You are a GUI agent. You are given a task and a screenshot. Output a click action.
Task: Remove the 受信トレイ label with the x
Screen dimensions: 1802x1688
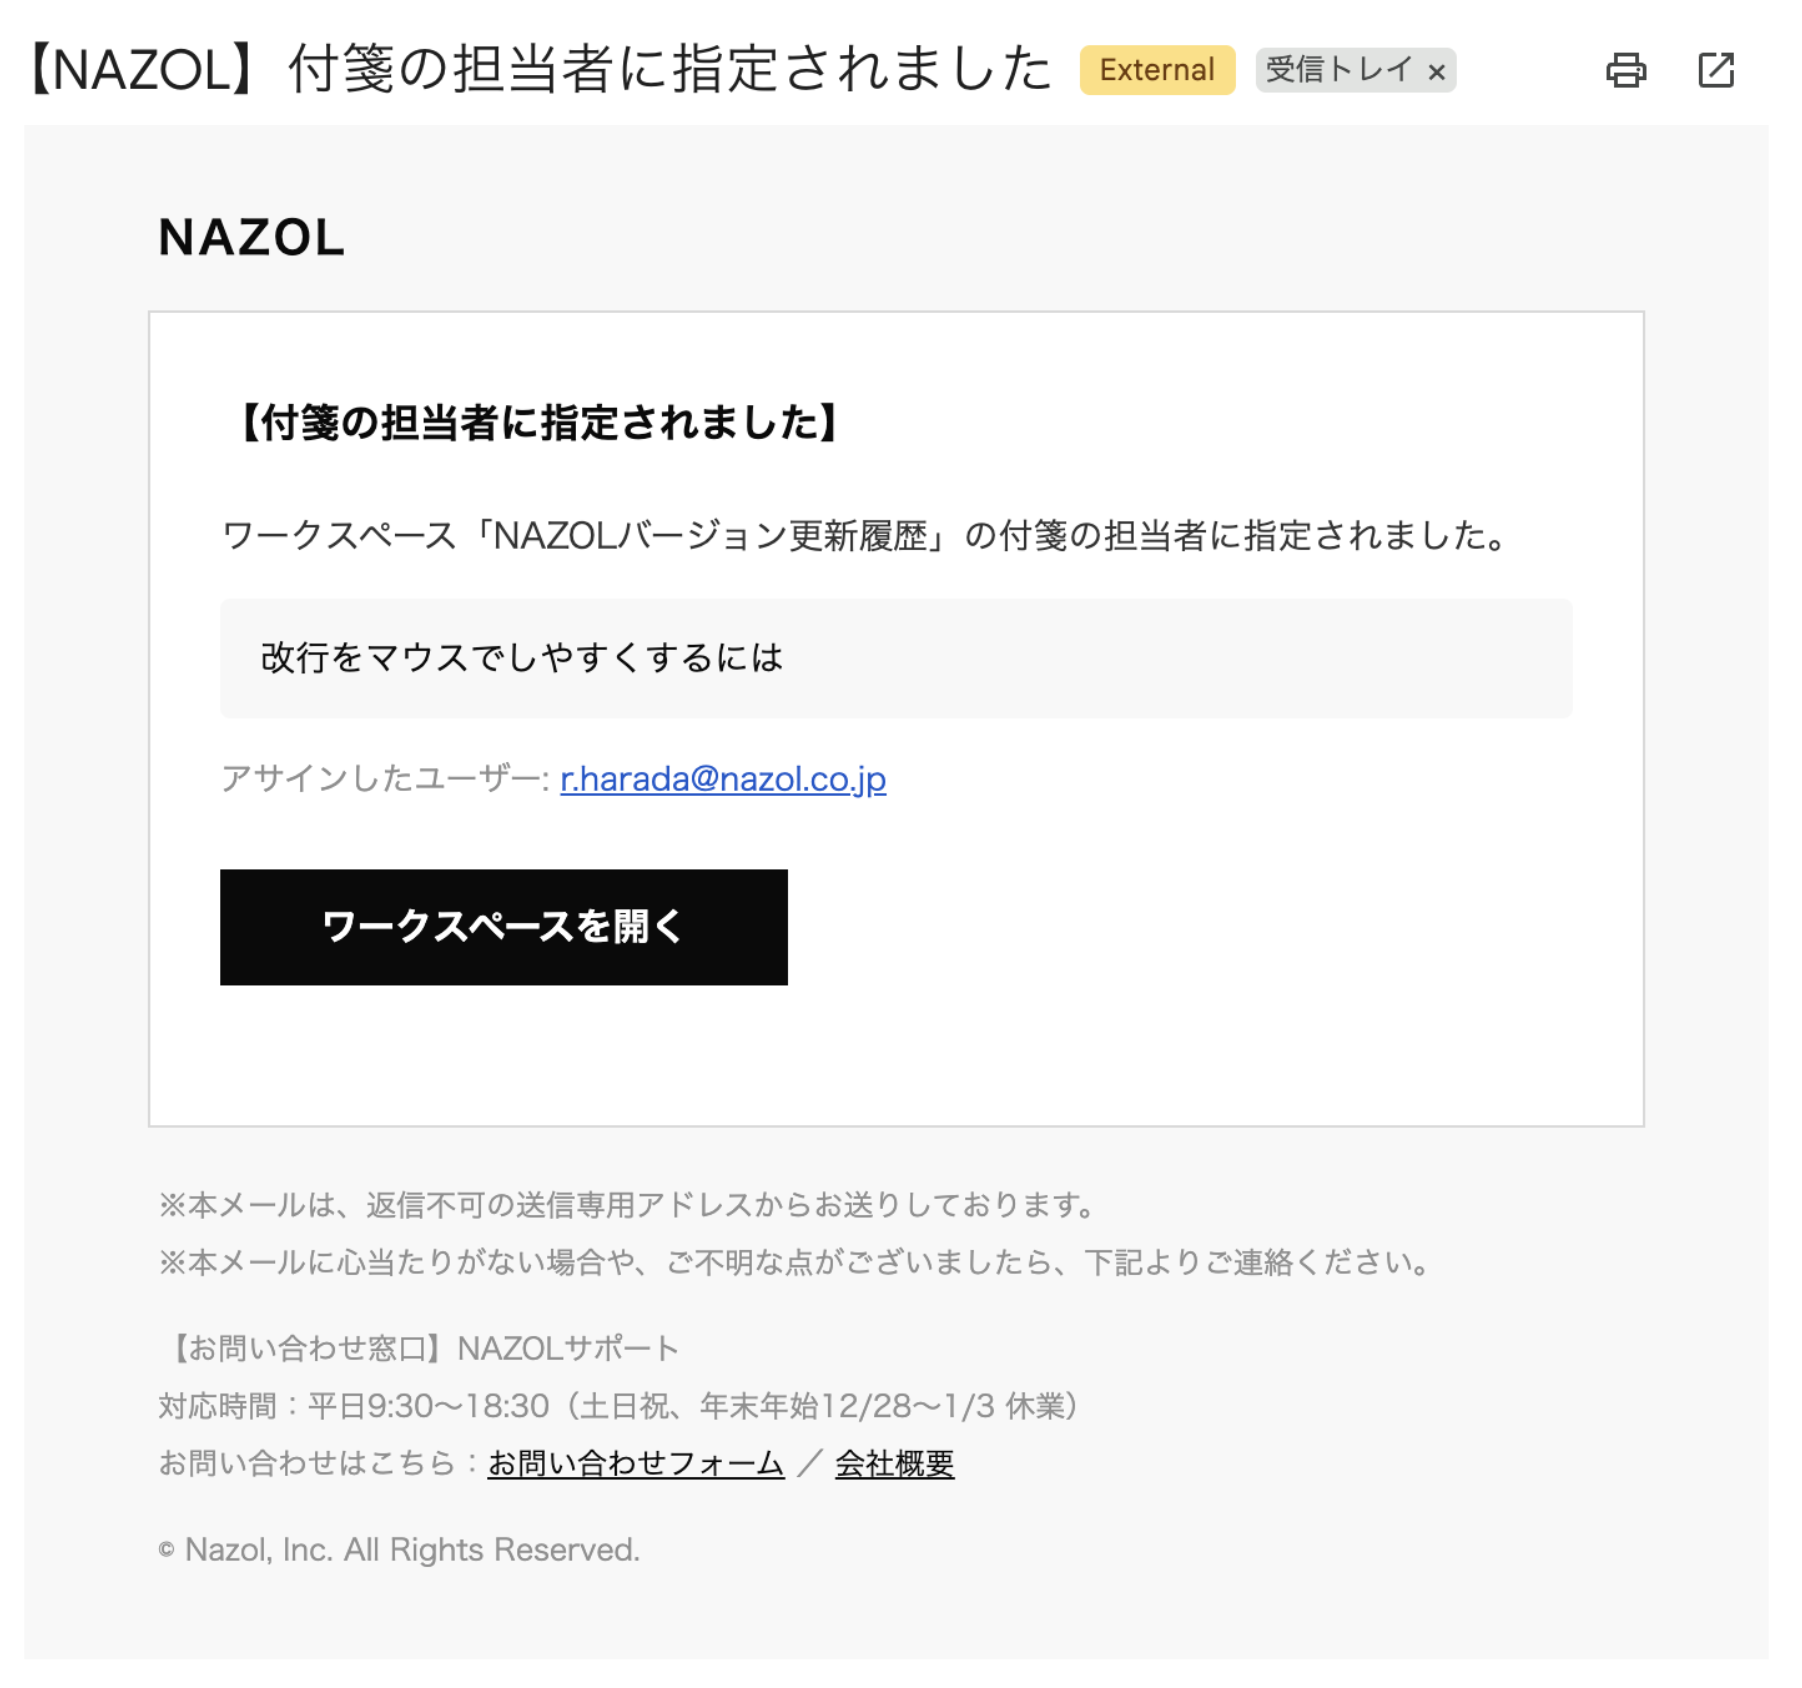coord(1436,72)
